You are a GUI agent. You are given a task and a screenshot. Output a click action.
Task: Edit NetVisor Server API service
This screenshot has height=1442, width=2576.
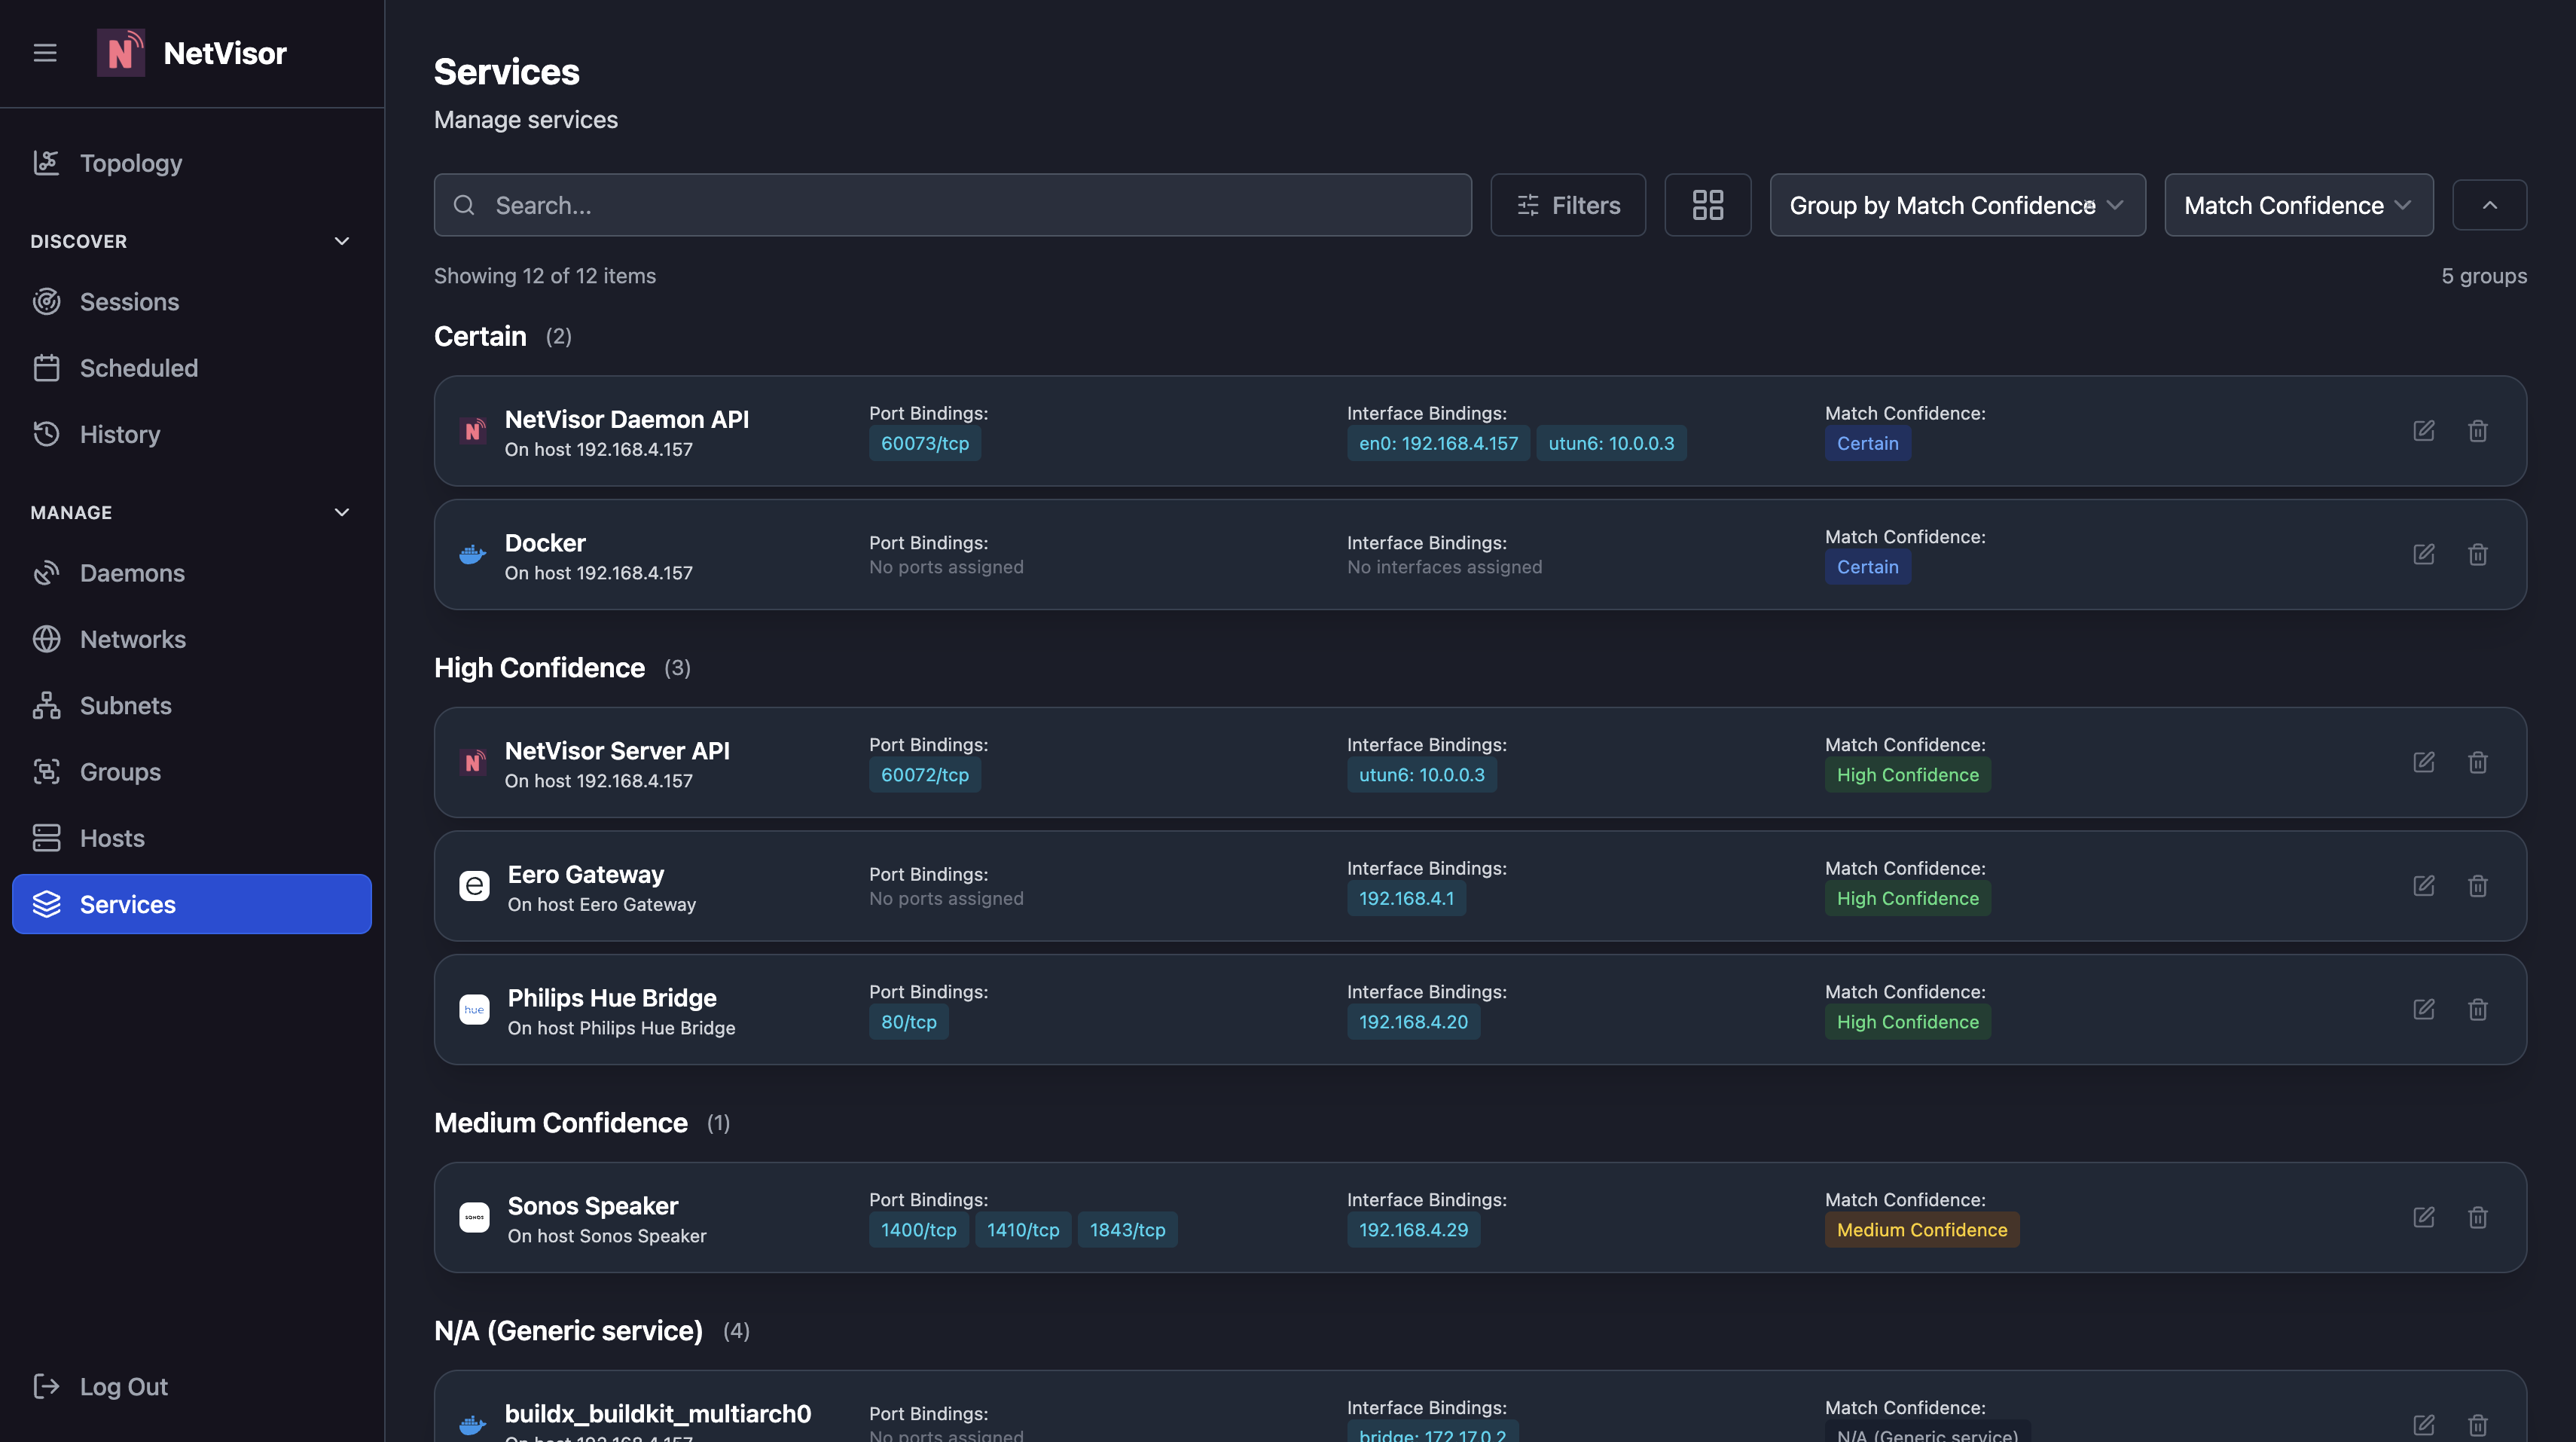pyautogui.click(x=2423, y=763)
